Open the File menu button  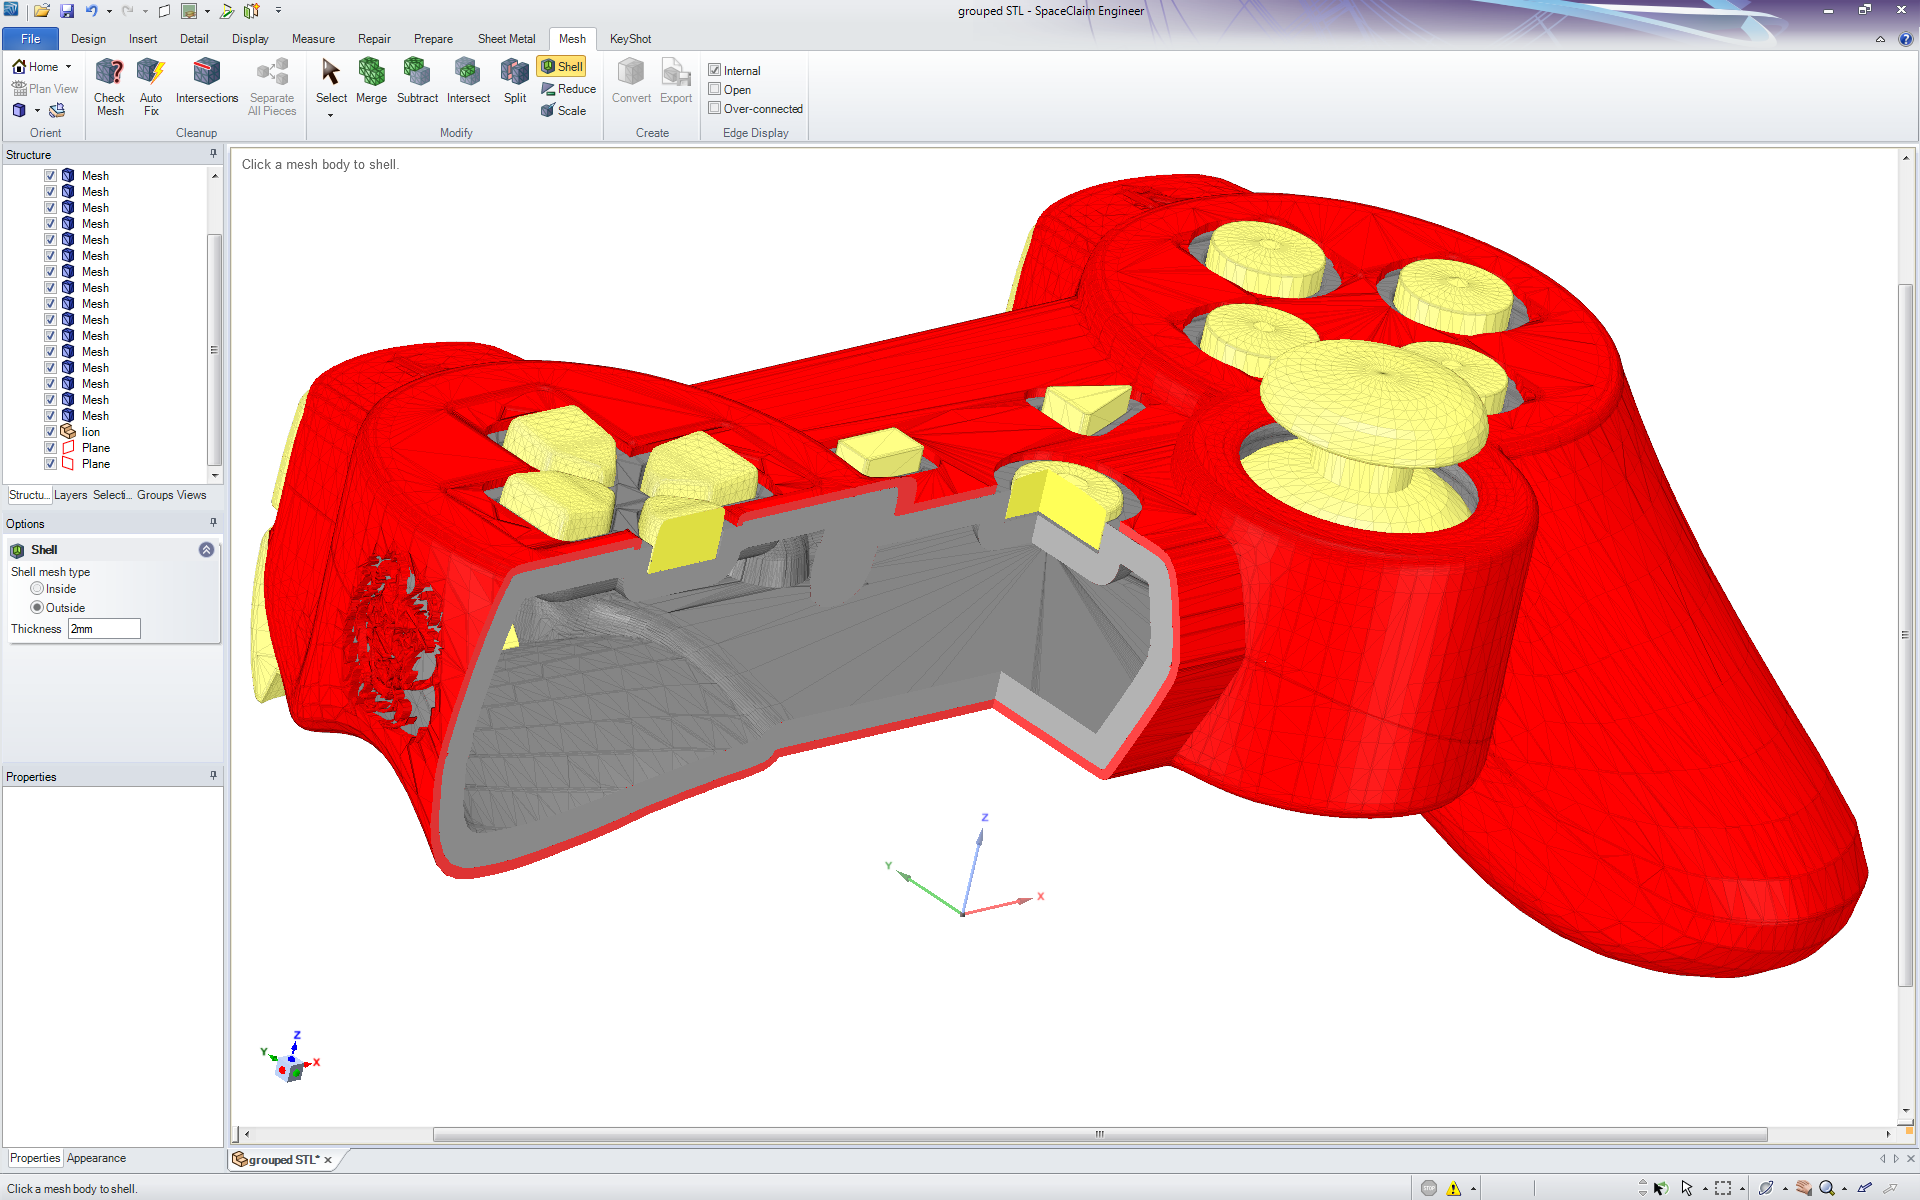[30, 39]
